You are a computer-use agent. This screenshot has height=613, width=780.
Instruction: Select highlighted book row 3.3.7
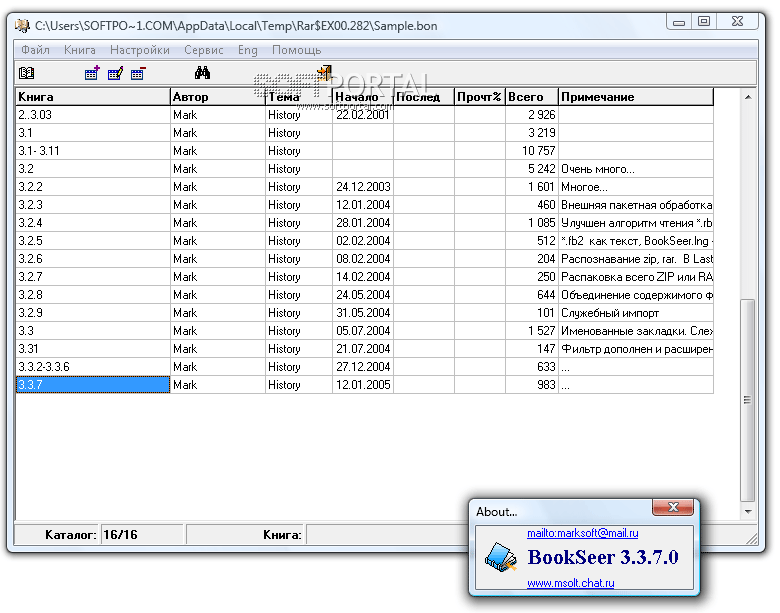click(x=365, y=385)
